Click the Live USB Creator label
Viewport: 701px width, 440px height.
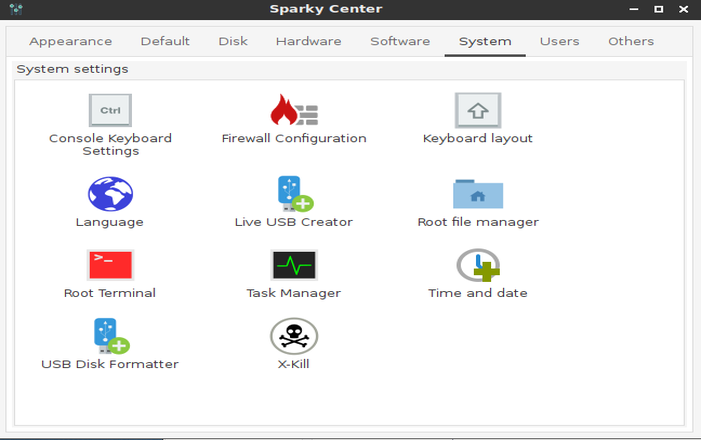click(294, 222)
